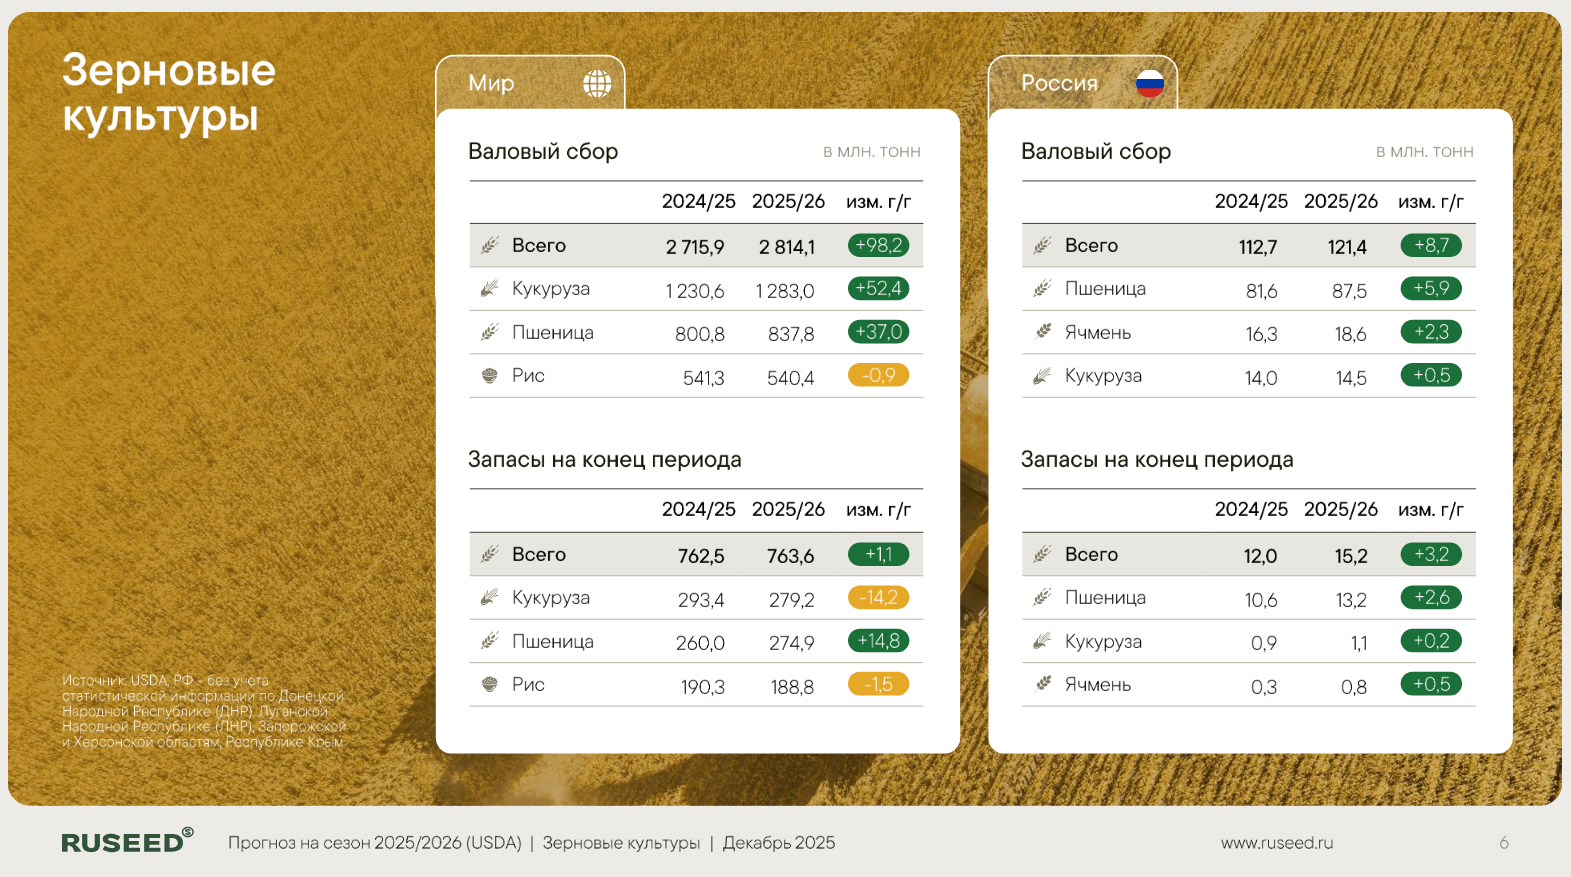Click the grain icon beside Кукуруза in world Запасы
The width and height of the screenshot is (1571, 877).
coord(489,598)
